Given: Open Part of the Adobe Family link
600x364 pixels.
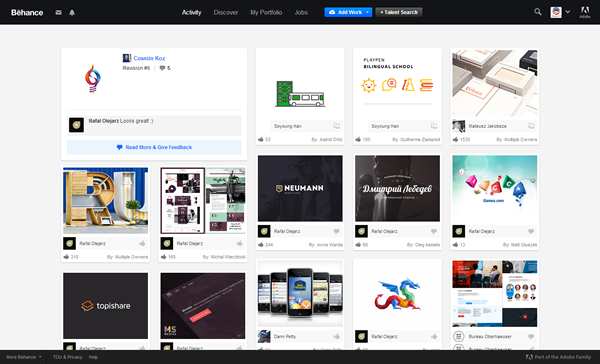Looking at the screenshot, I should (x=558, y=357).
